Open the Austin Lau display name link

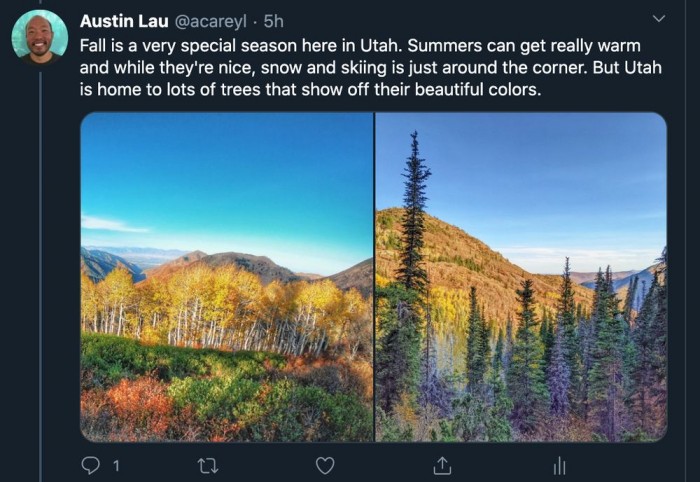124,21
